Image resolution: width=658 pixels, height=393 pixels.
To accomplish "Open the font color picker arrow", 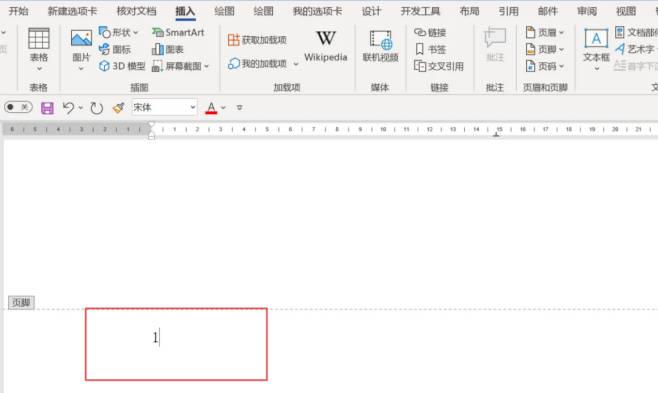I will coord(223,108).
